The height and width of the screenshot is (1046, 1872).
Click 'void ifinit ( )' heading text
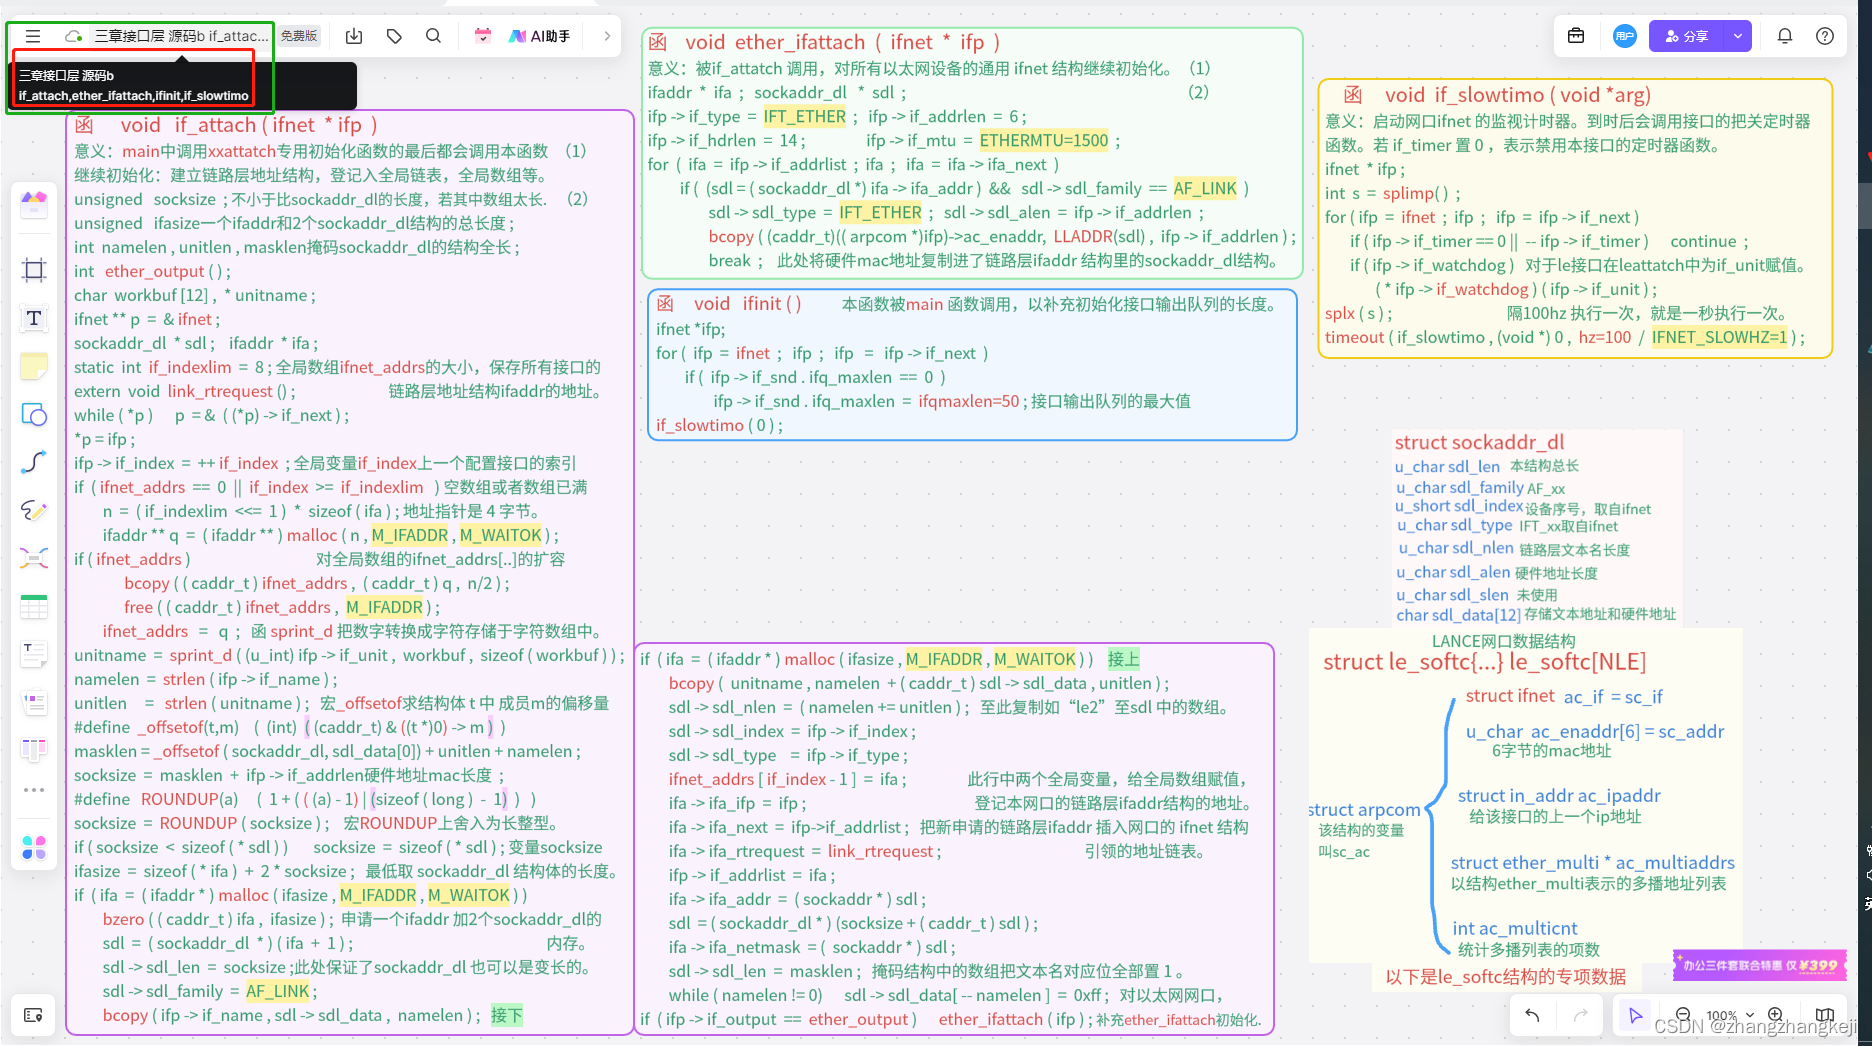[747, 304]
